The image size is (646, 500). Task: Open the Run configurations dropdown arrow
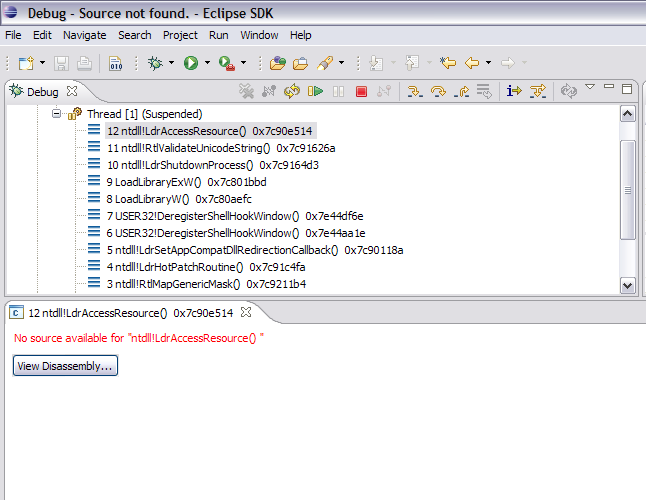tap(207, 63)
